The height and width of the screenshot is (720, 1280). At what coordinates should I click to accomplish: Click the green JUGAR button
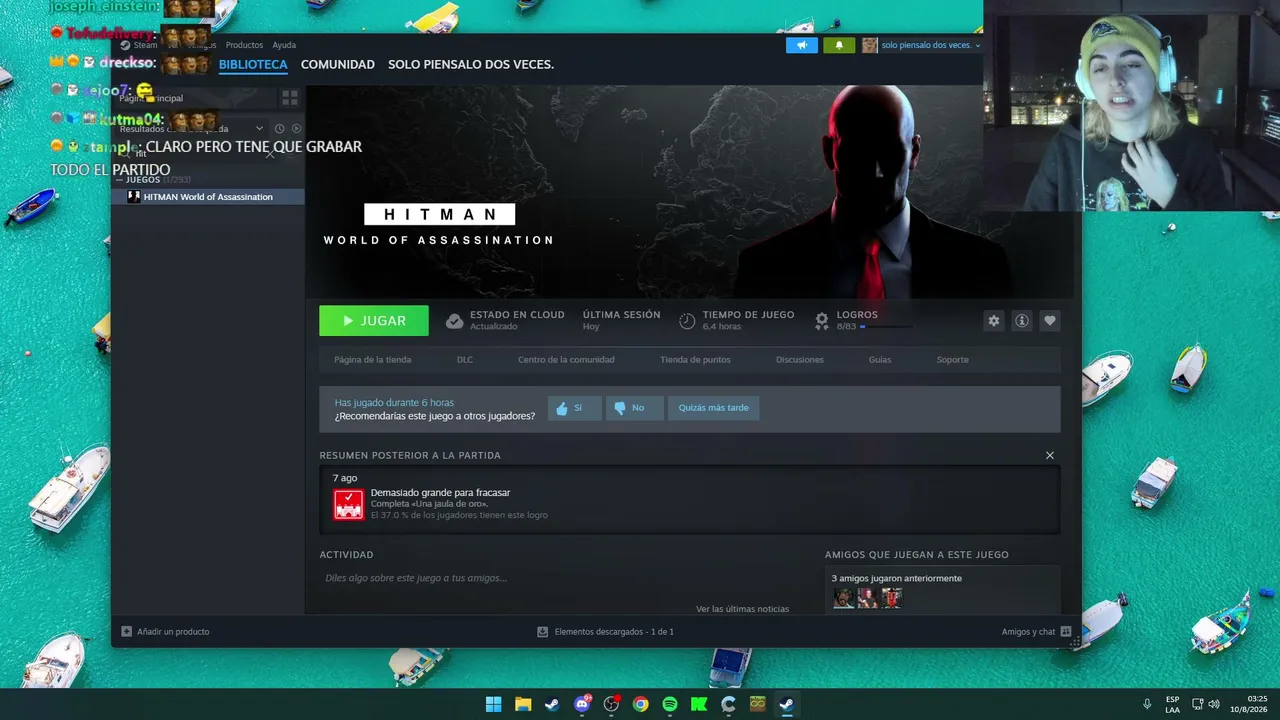374,321
